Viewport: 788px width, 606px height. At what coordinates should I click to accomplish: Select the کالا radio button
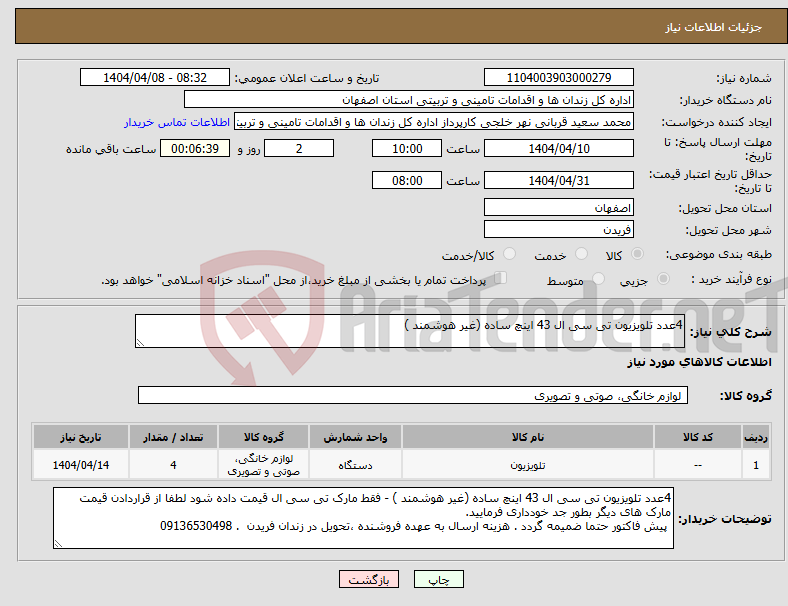point(637,254)
